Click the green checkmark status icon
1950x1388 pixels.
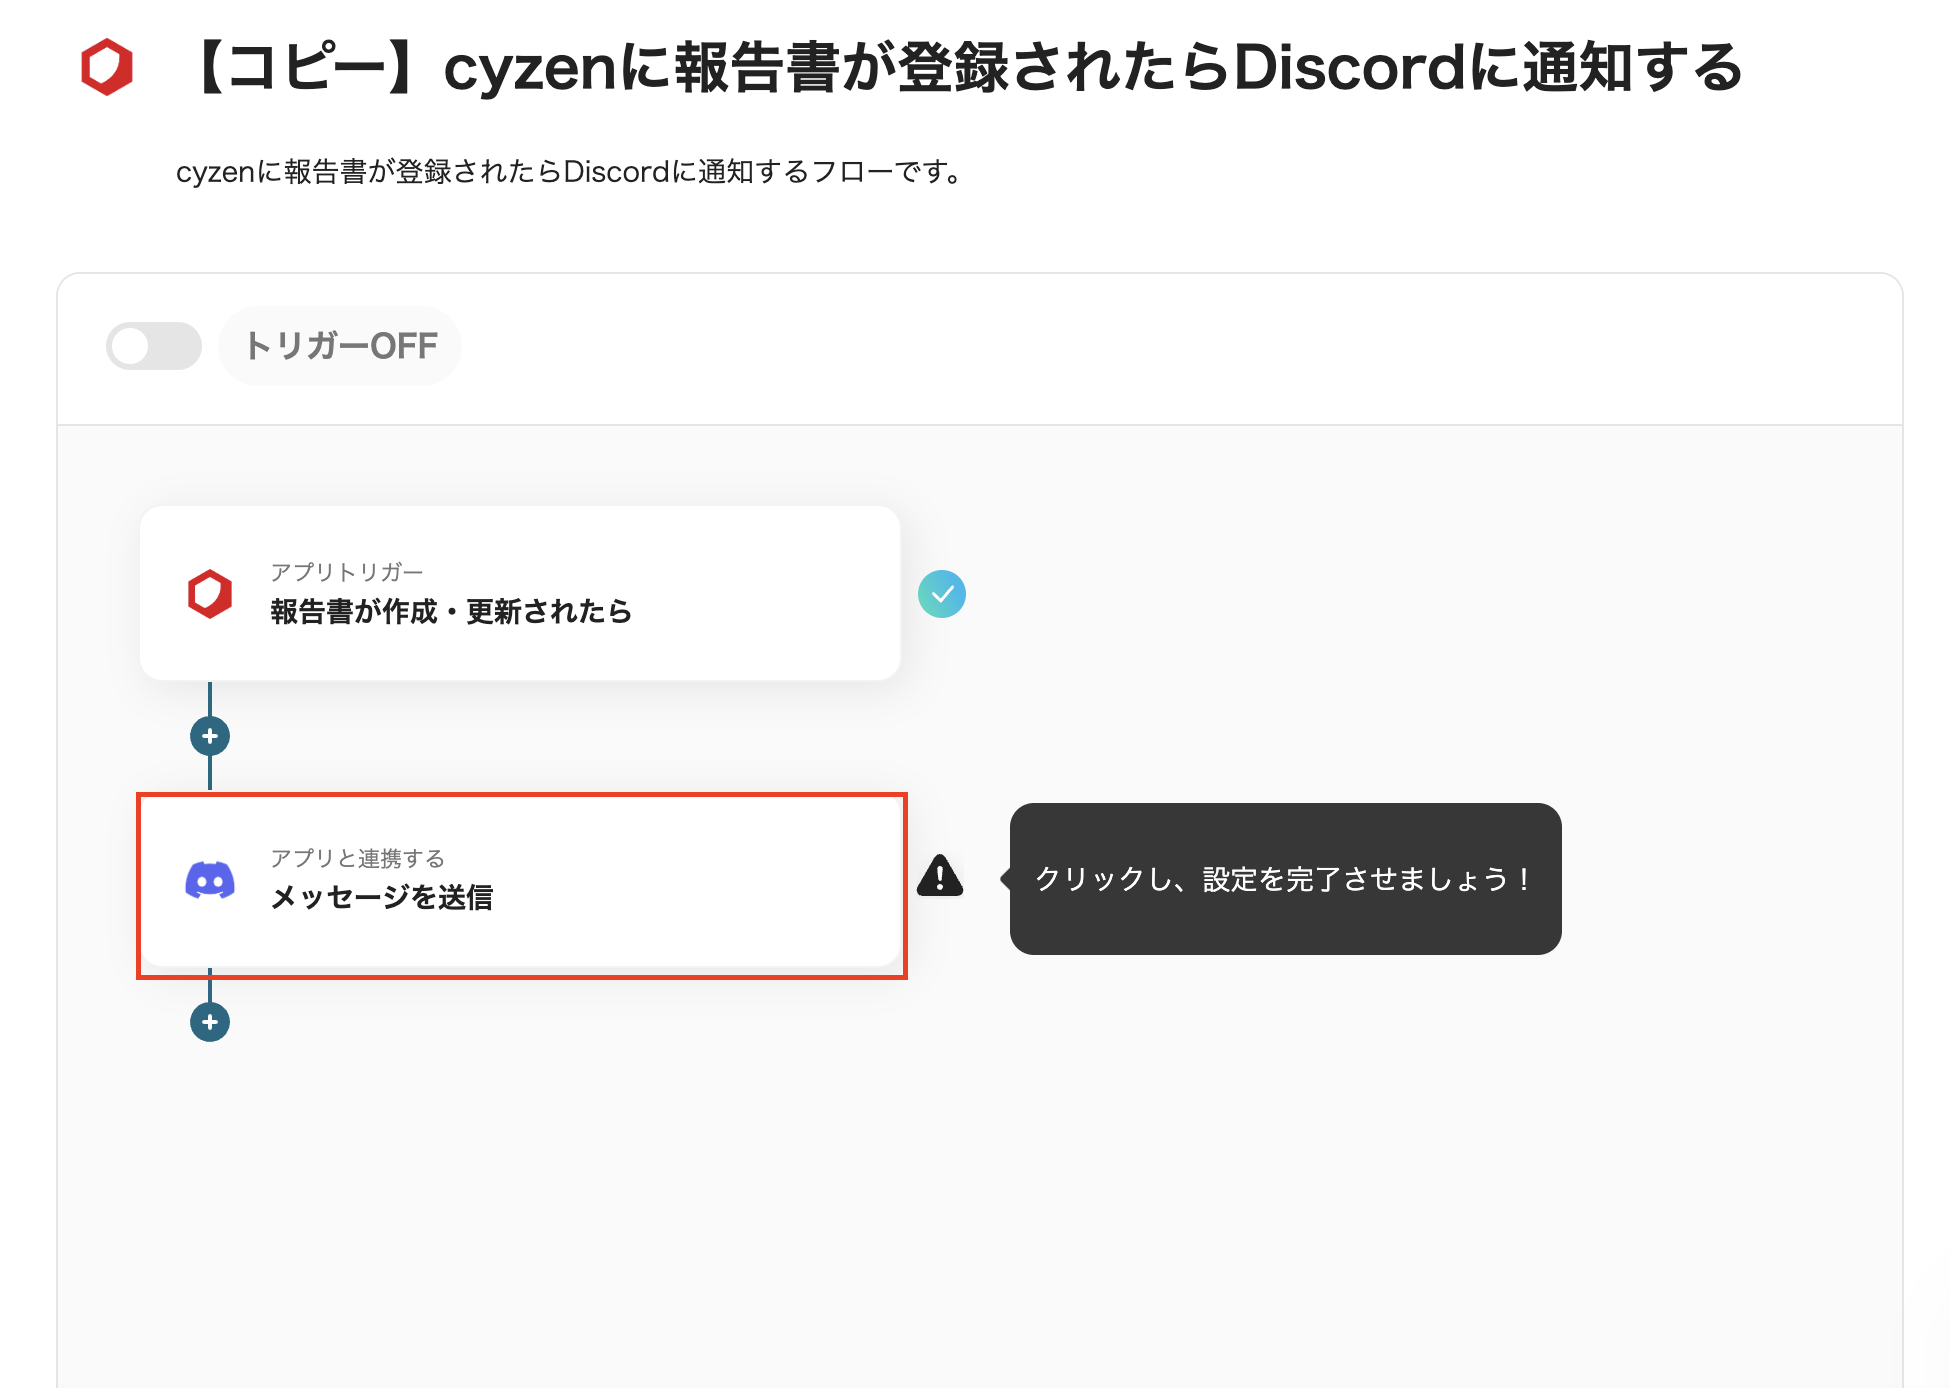pyautogui.click(x=942, y=594)
